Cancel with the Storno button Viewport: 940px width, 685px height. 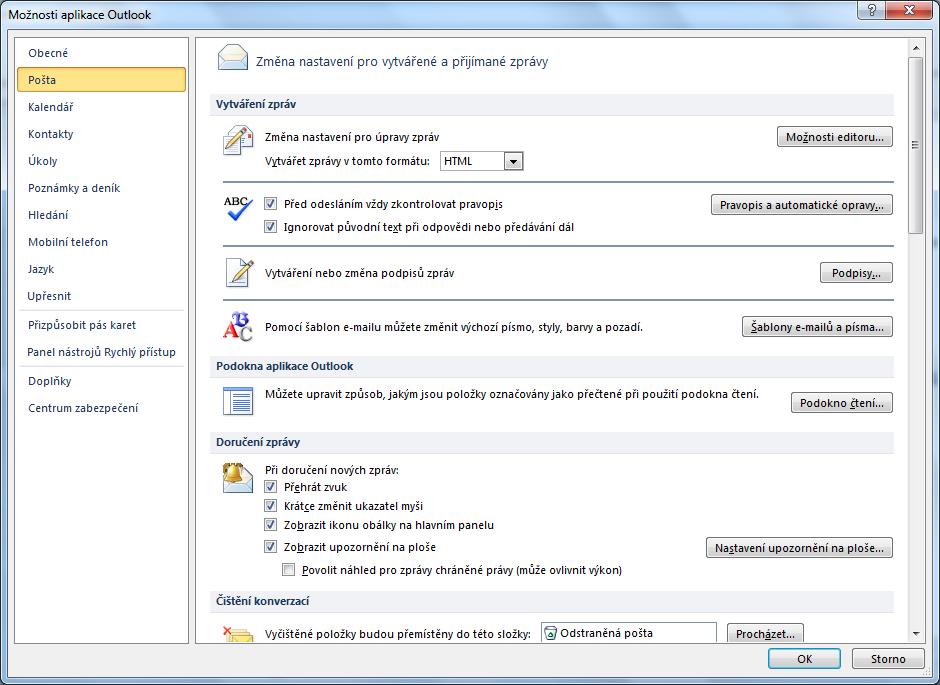point(888,659)
